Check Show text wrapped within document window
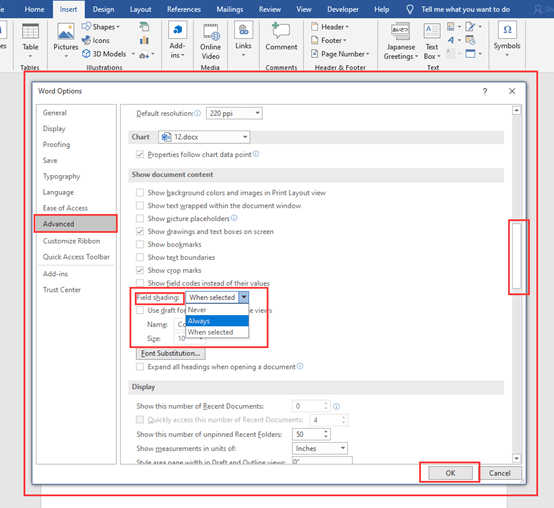This screenshot has height=508, width=554. click(140, 206)
